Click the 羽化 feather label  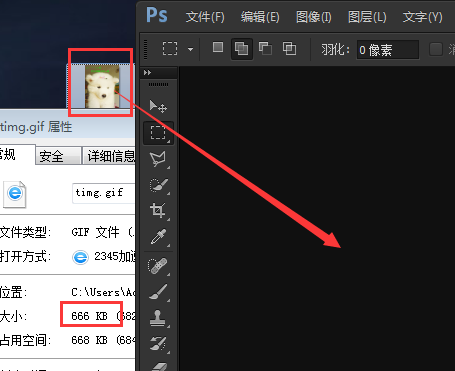point(335,50)
